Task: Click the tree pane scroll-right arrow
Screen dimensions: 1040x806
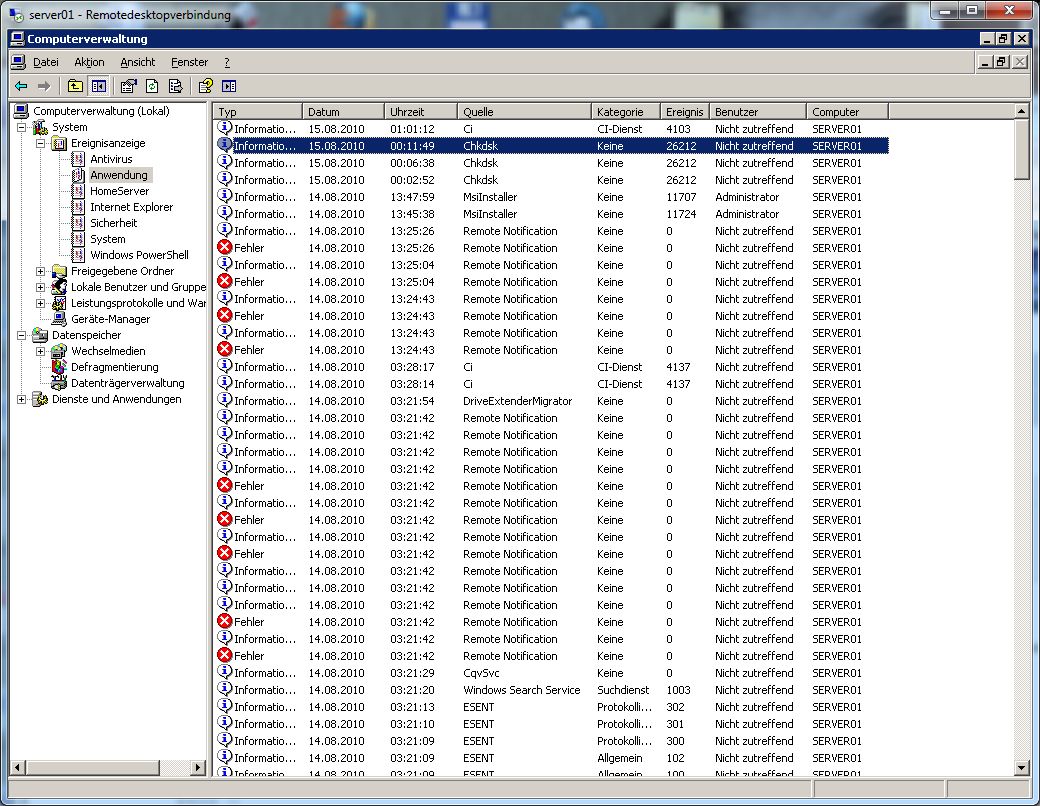Action: coord(198,768)
